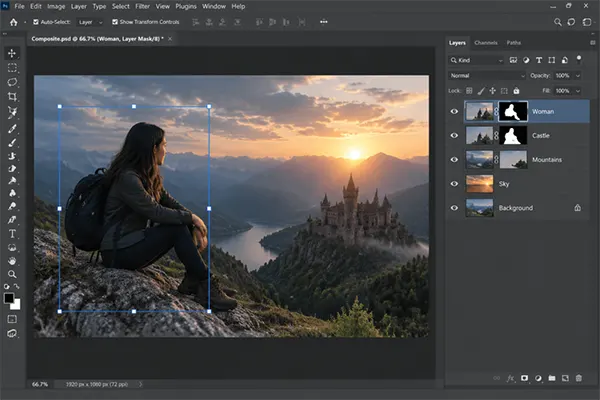Screen dimensions: 600x400
Task: Create new adjustment layer icon
Action: point(538,378)
